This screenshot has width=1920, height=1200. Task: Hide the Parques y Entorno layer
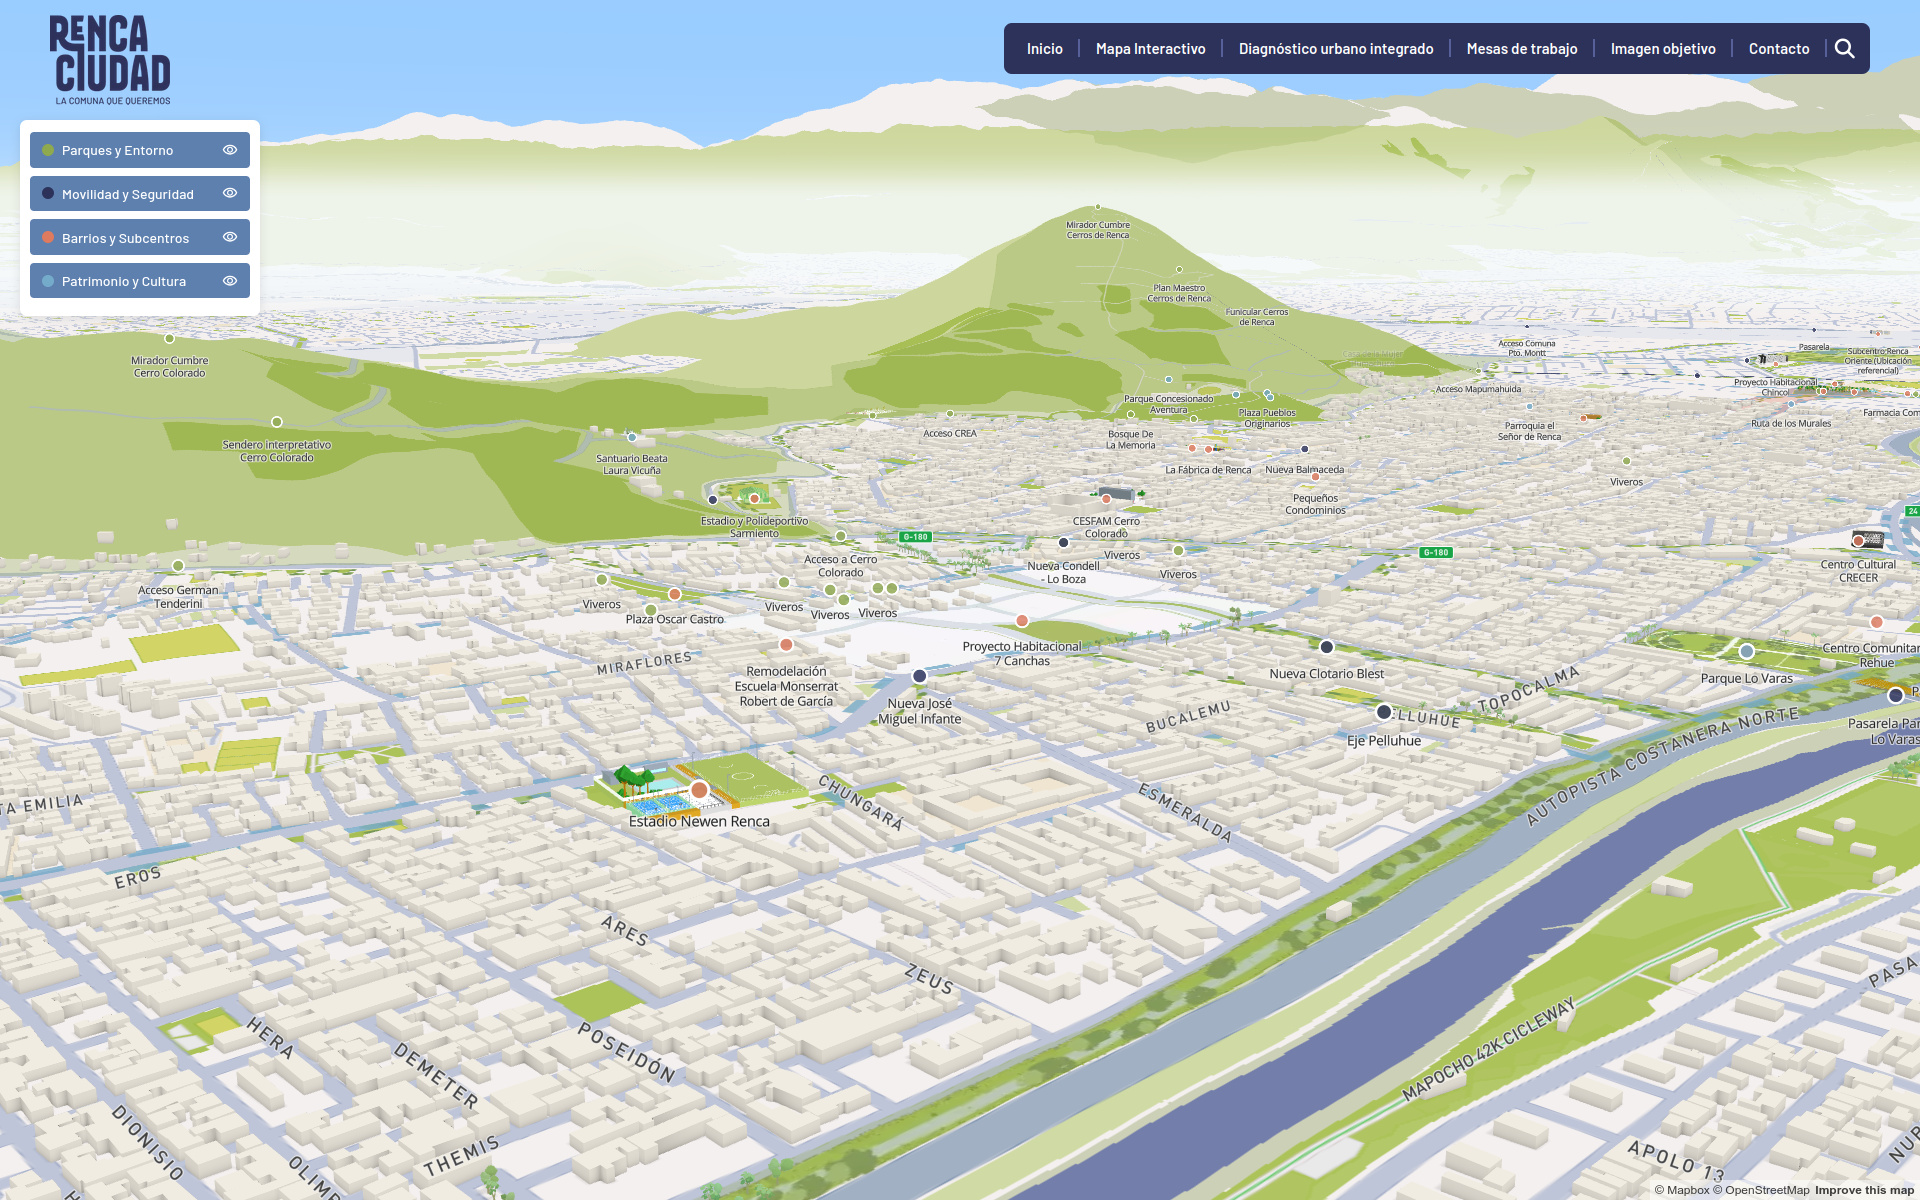point(230,150)
